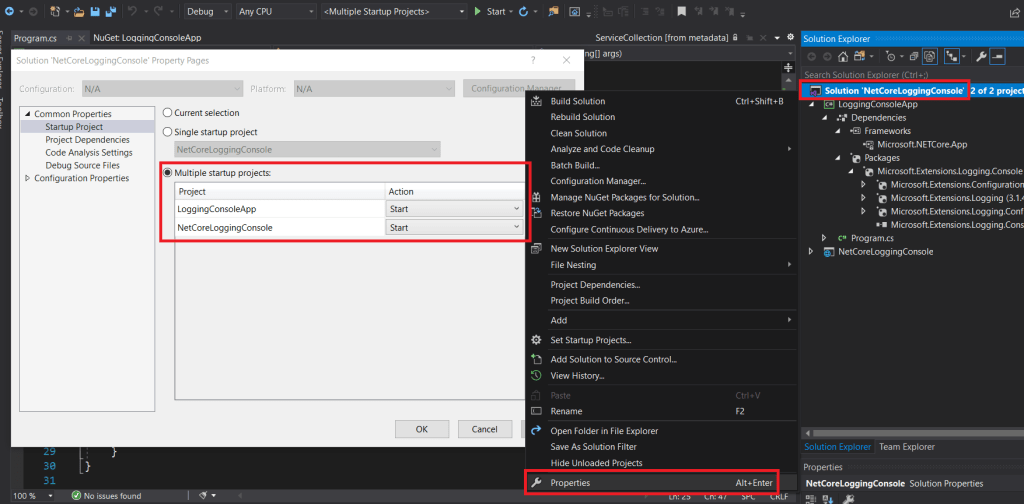This screenshot has height=504, width=1024.
Task: Switch to the Team Explorer tab
Action: (906, 447)
